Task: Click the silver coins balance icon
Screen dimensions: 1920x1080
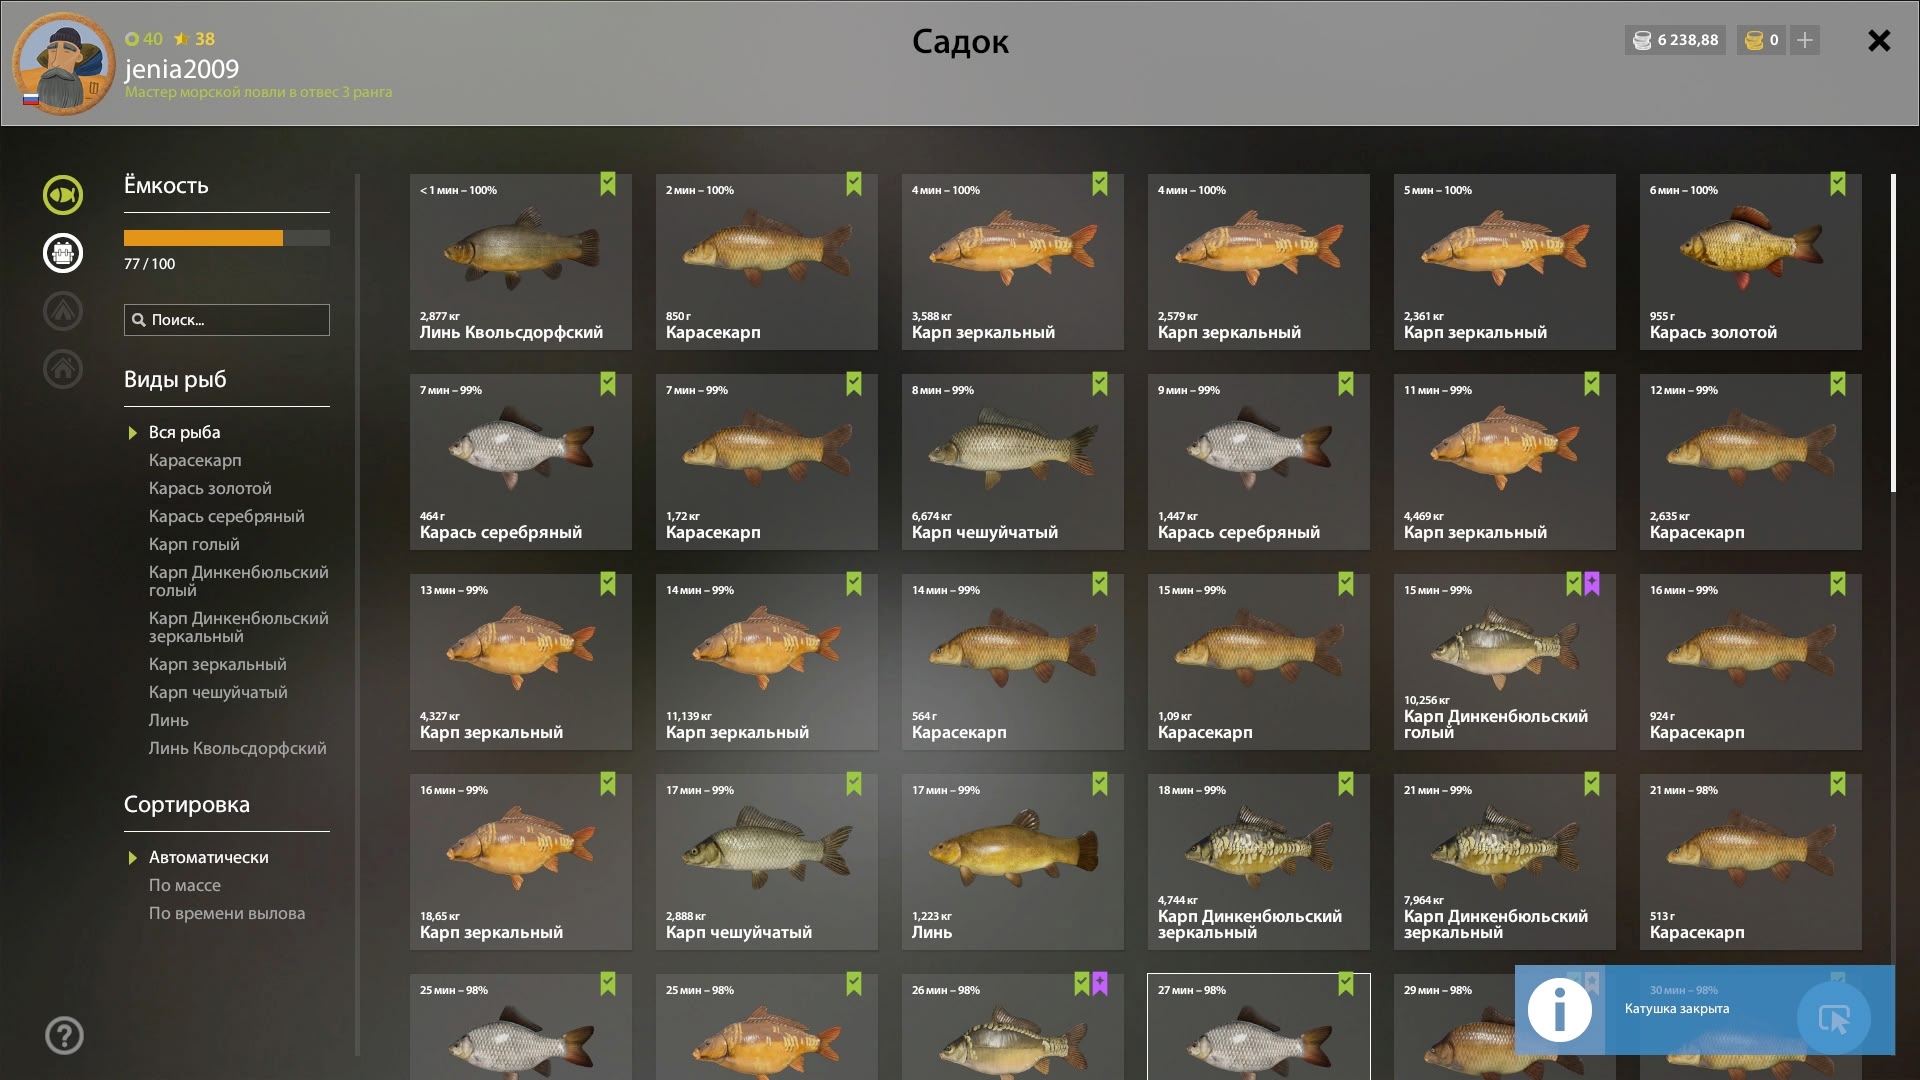Action: [1642, 40]
